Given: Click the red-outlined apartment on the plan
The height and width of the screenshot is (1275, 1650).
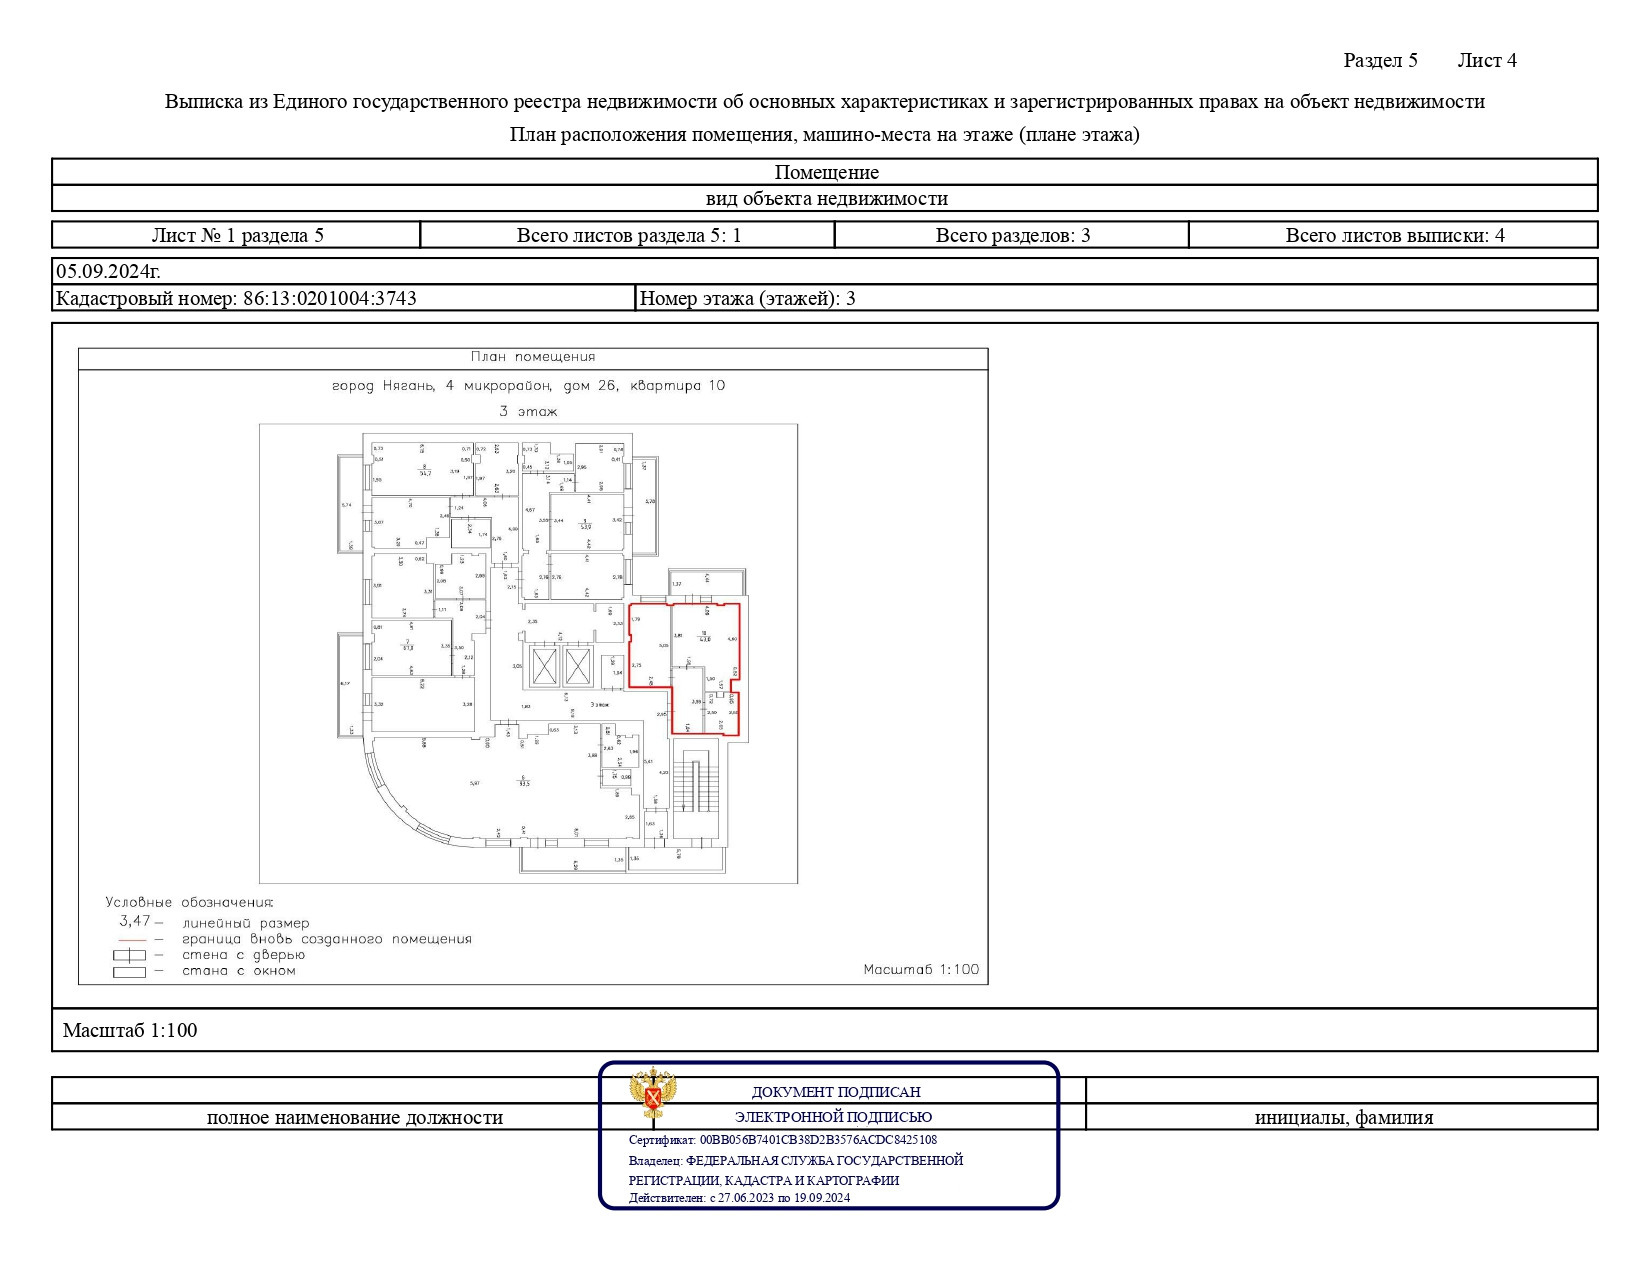Looking at the screenshot, I should 686,668.
